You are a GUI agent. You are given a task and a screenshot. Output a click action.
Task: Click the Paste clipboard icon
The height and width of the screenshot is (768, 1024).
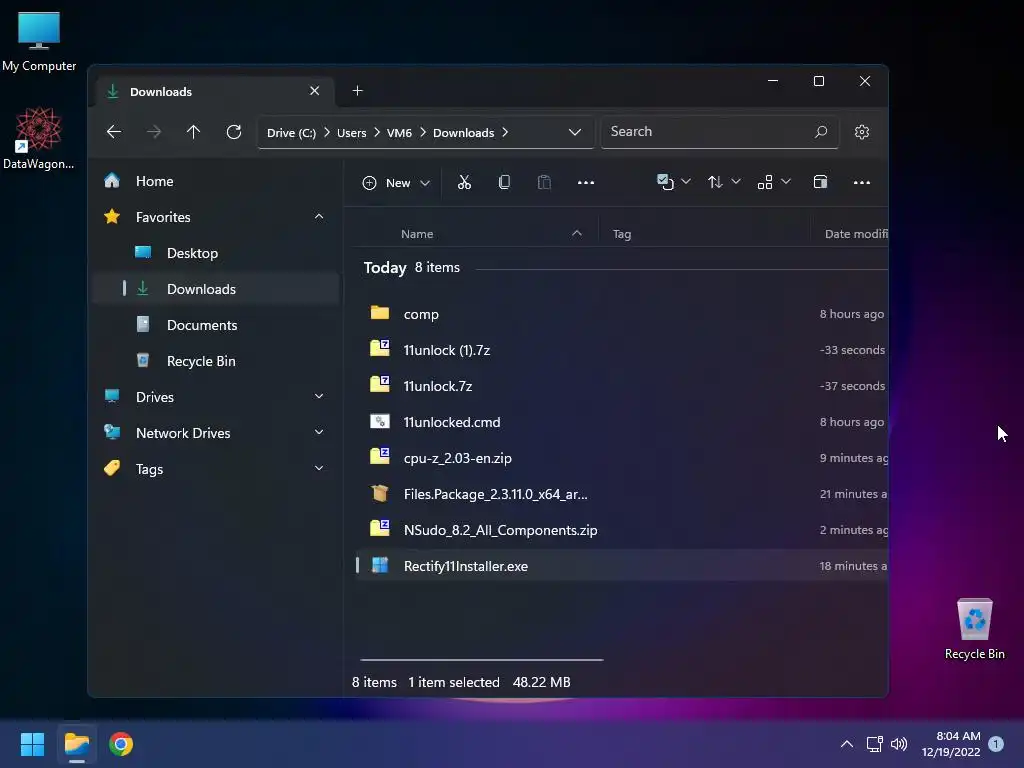(544, 182)
